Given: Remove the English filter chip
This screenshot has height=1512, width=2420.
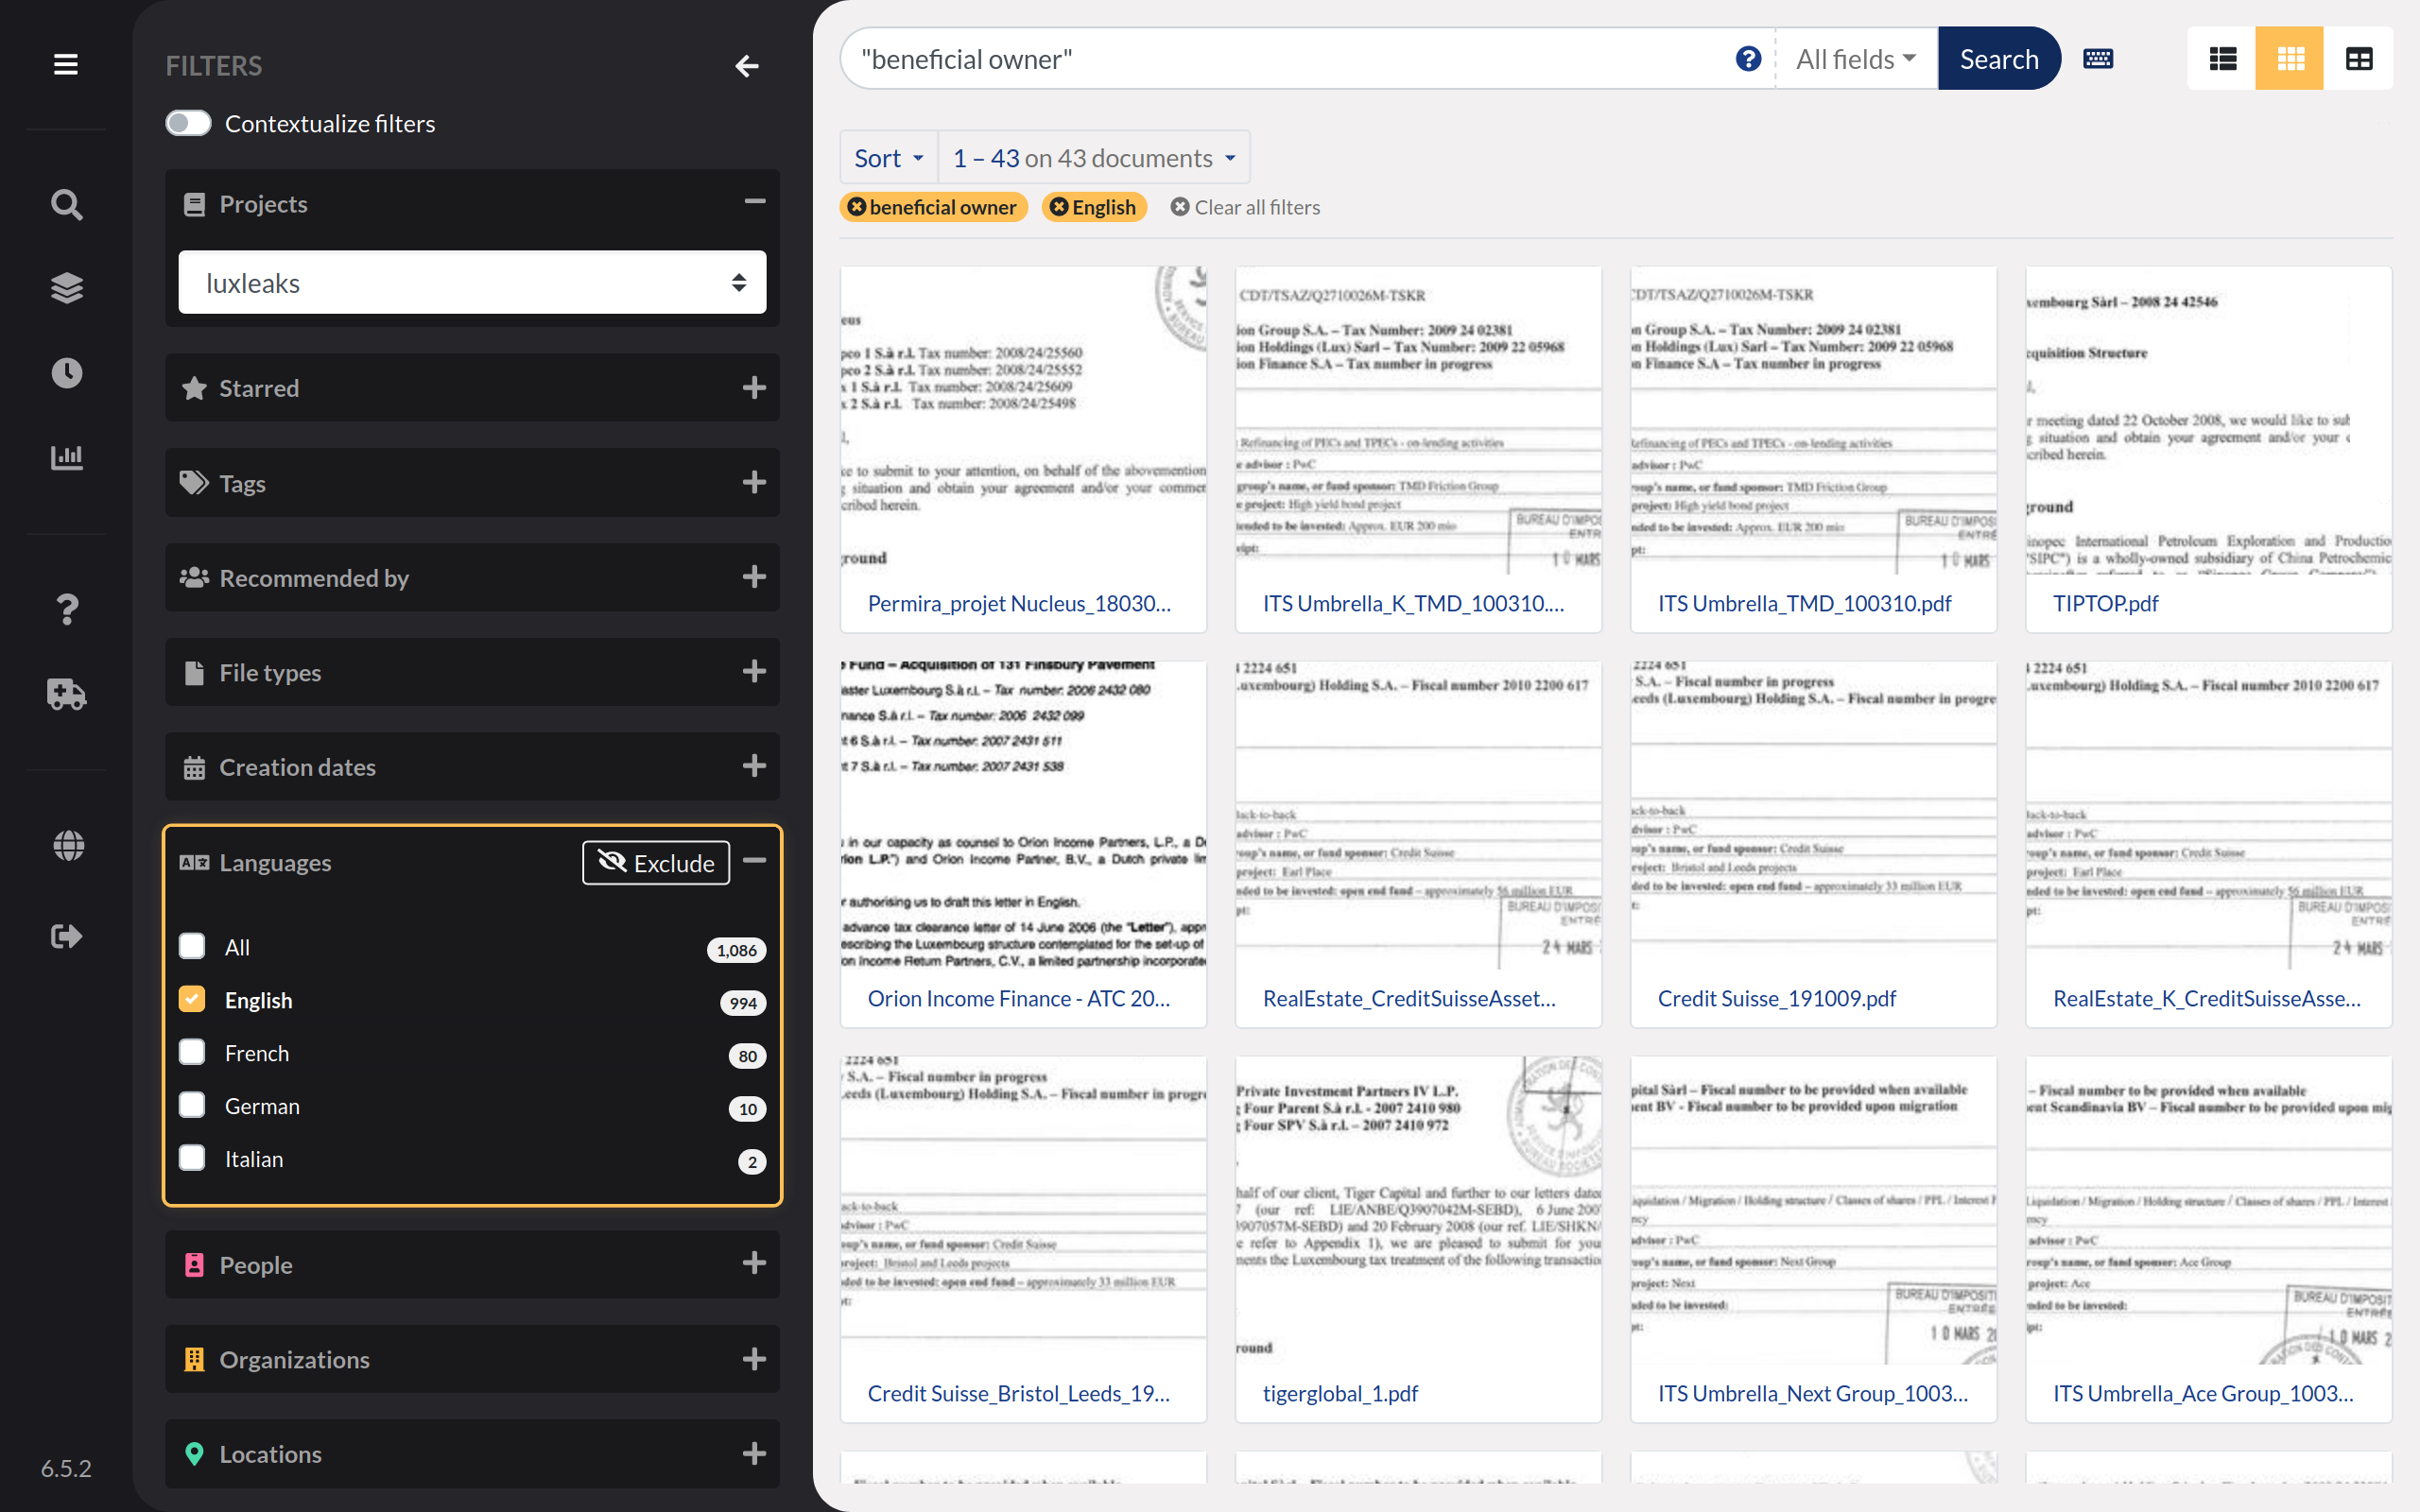Looking at the screenshot, I should [1059, 207].
